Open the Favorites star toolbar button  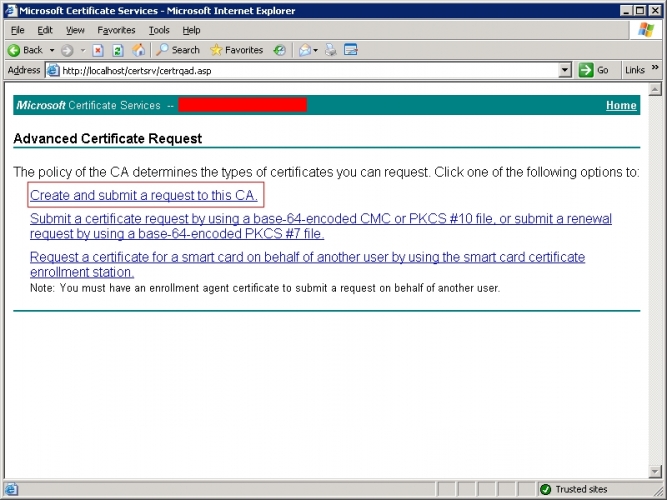(237, 50)
